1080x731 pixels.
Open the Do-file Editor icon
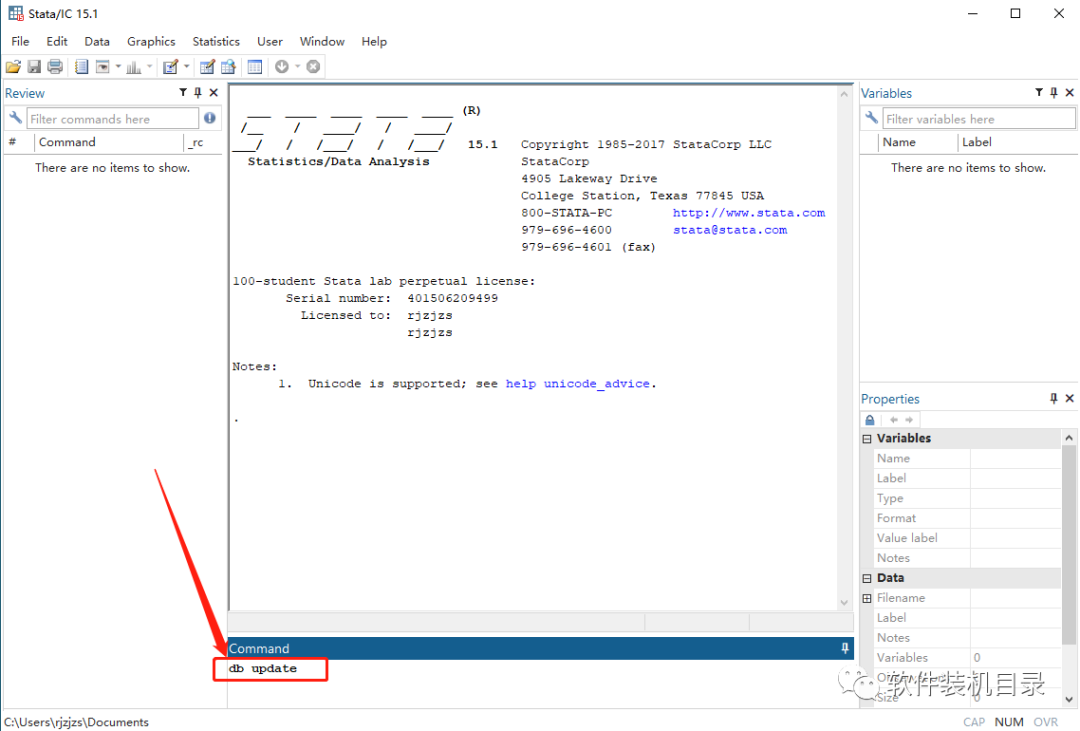point(170,67)
